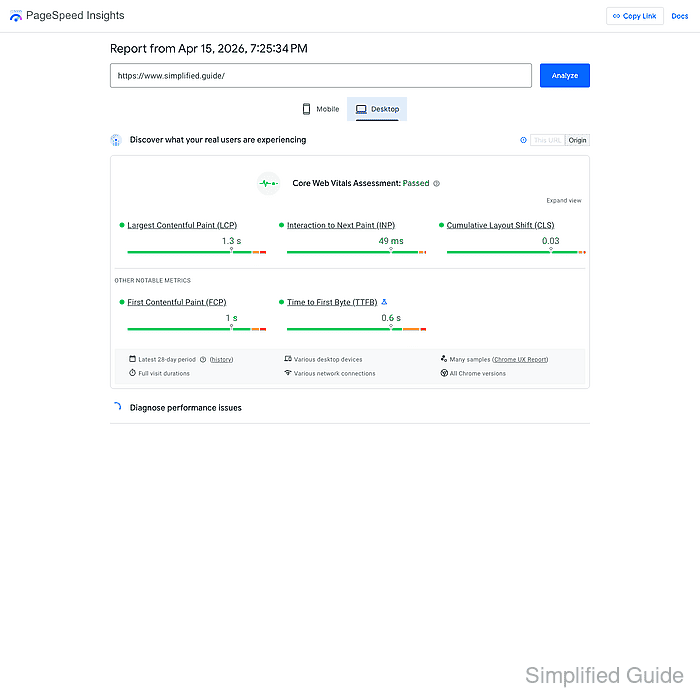Click the Copy Link button
This screenshot has width=700, height=700.
[x=634, y=16]
